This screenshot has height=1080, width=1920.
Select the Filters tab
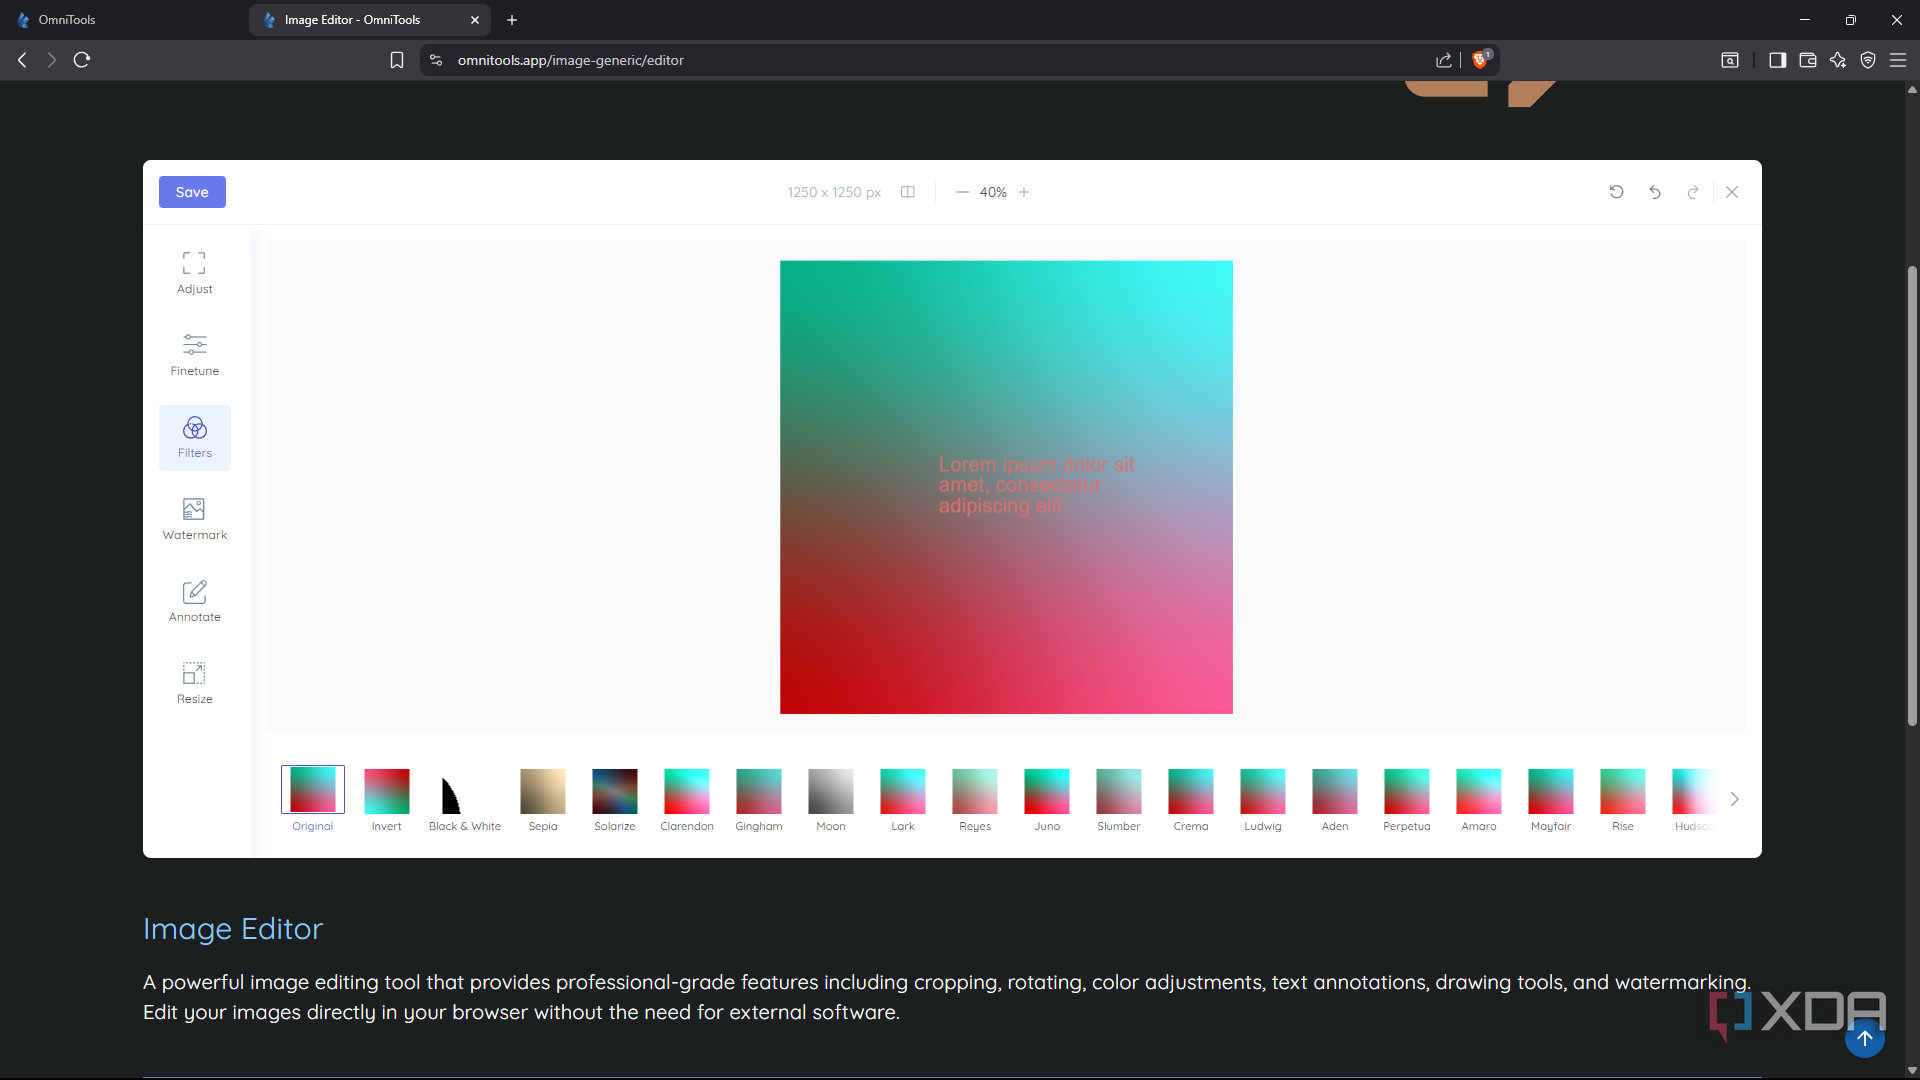tap(194, 437)
